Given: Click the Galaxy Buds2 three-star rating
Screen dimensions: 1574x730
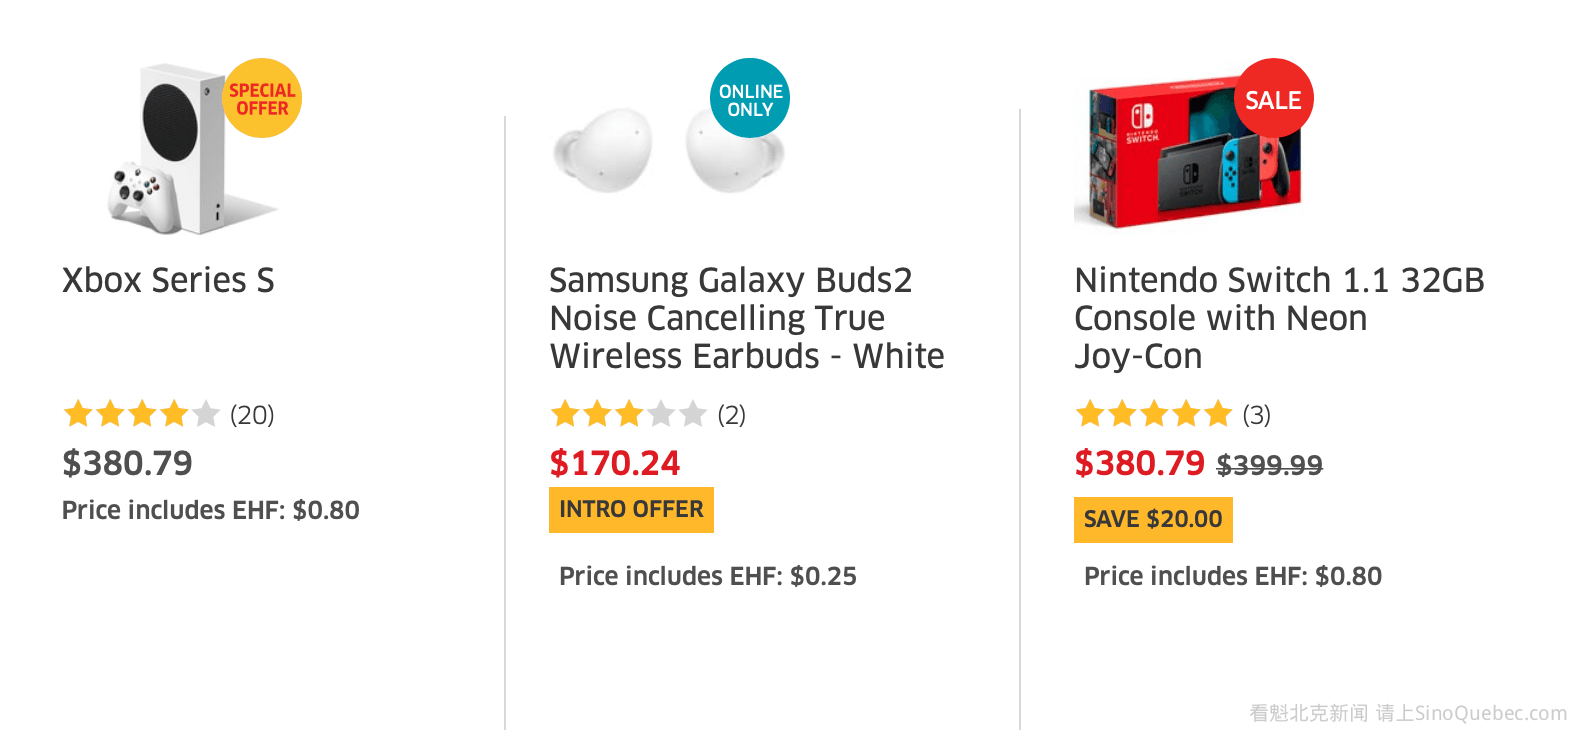Looking at the screenshot, I should (x=628, y=414).
